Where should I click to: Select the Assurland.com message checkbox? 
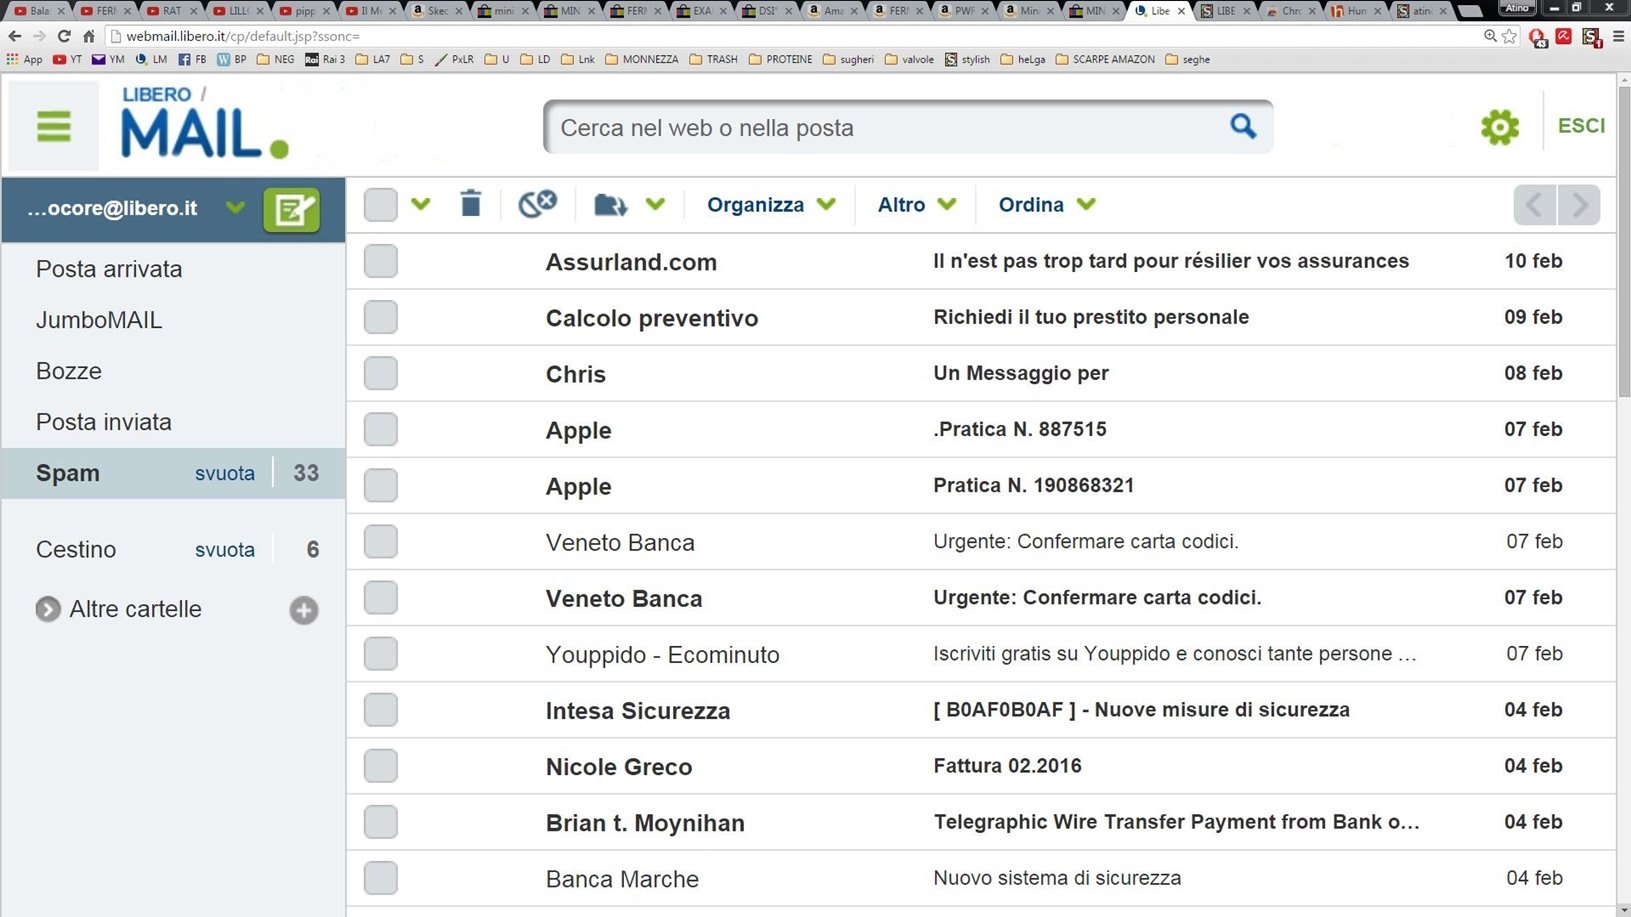click(380, 261)
